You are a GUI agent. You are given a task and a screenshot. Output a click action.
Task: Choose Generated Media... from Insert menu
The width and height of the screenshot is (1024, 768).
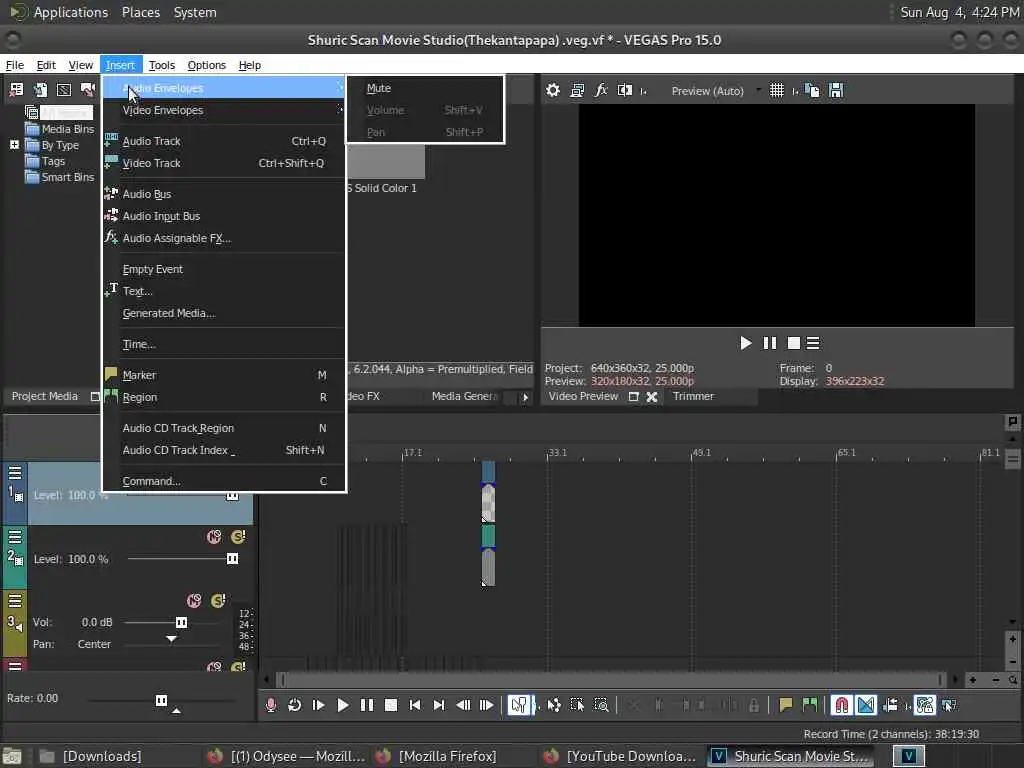(223, 313)
